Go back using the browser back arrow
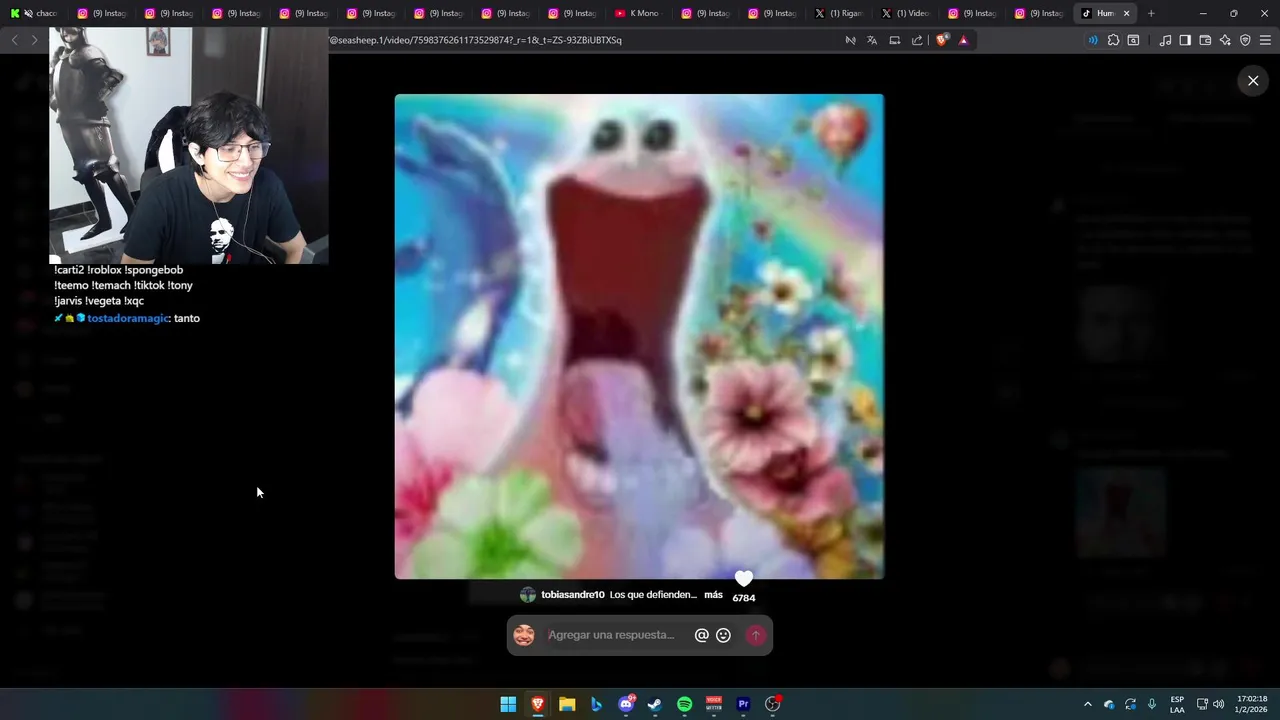 14,40
